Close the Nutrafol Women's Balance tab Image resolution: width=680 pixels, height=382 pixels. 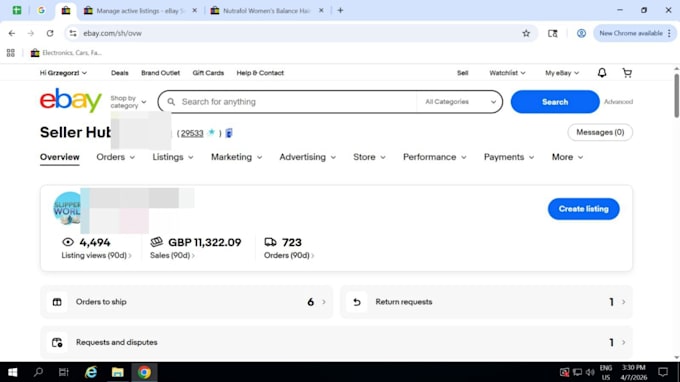(321, 10)
